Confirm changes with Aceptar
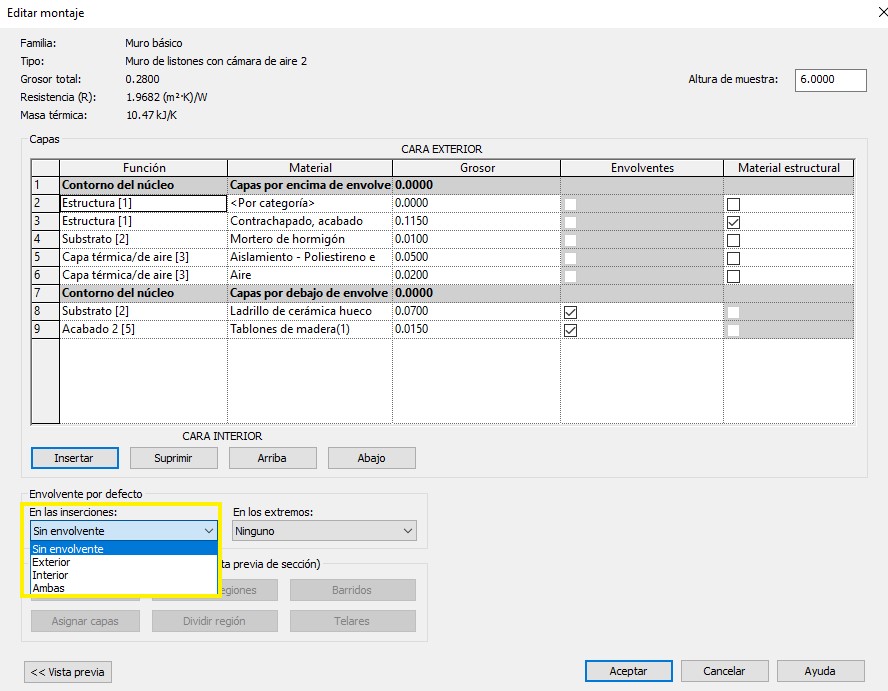Screen dimensions: 888x691 click(628, 671)
